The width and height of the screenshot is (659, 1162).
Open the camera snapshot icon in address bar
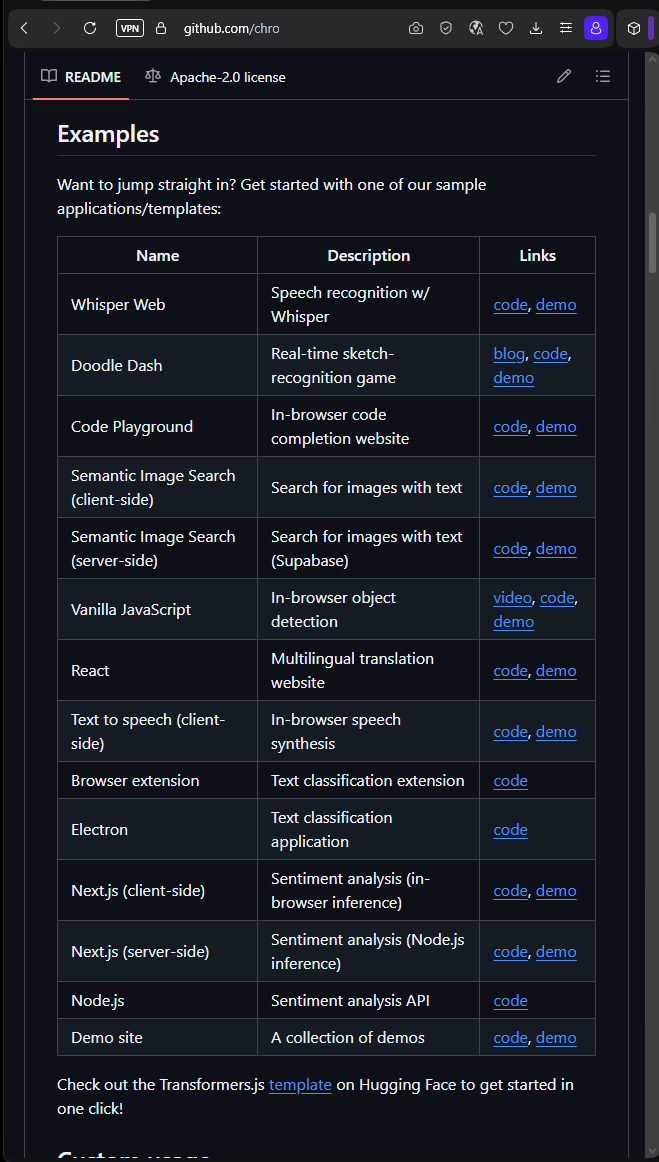pos(416,29)
